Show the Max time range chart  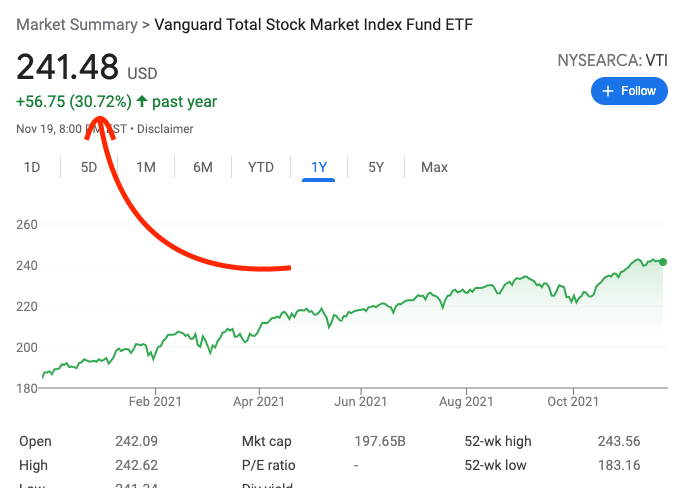tap(434, 167)
